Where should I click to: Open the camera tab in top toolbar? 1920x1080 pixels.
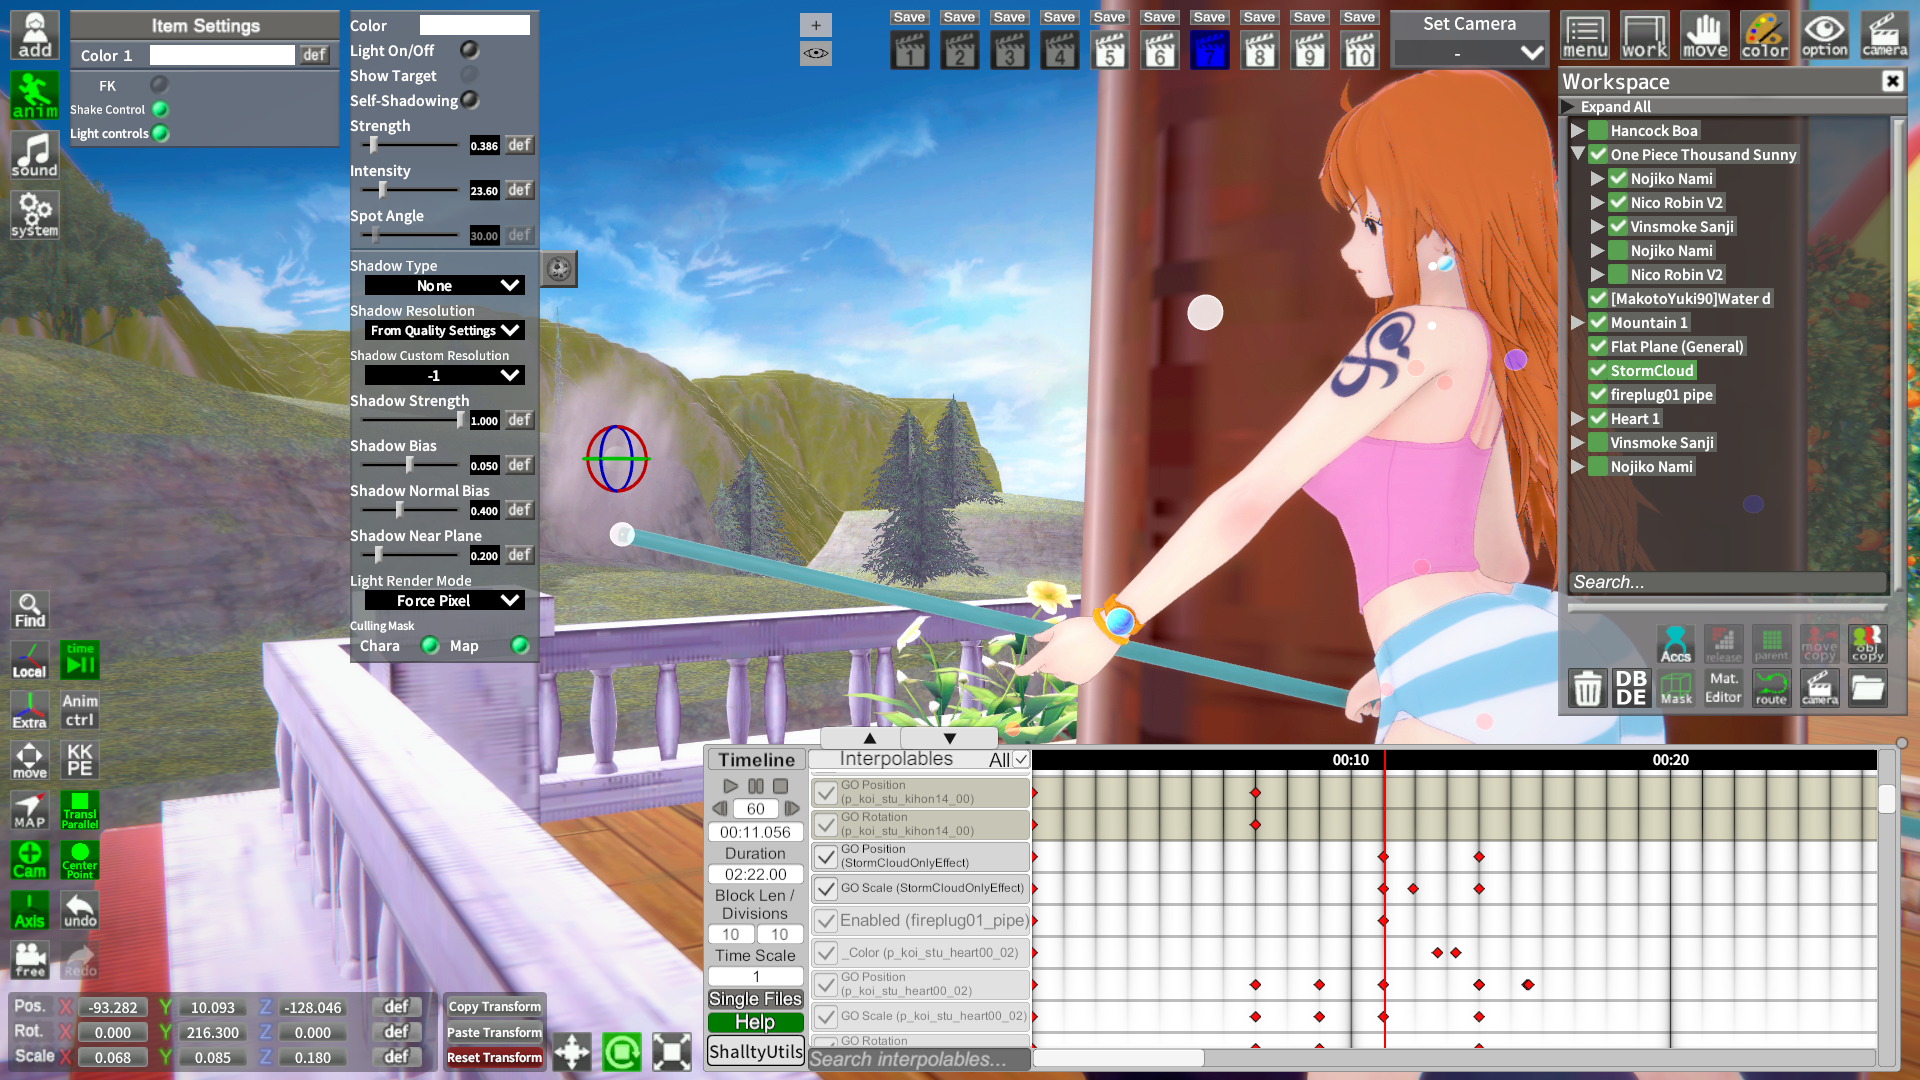1885,37
